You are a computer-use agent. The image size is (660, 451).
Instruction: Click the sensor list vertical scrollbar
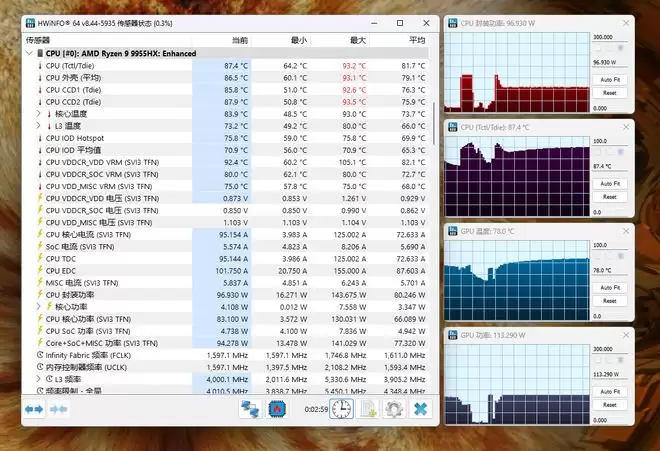[434, 123]
